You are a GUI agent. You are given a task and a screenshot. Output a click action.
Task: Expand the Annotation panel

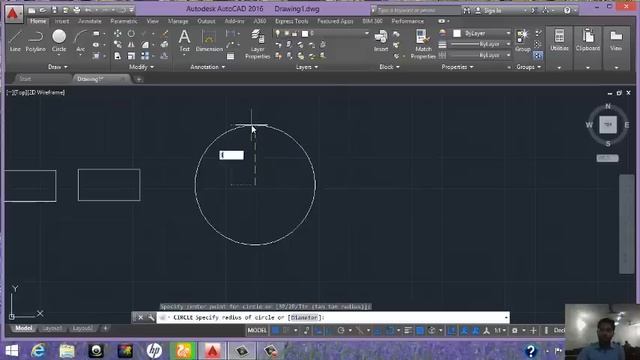click(x=207, y=67)
